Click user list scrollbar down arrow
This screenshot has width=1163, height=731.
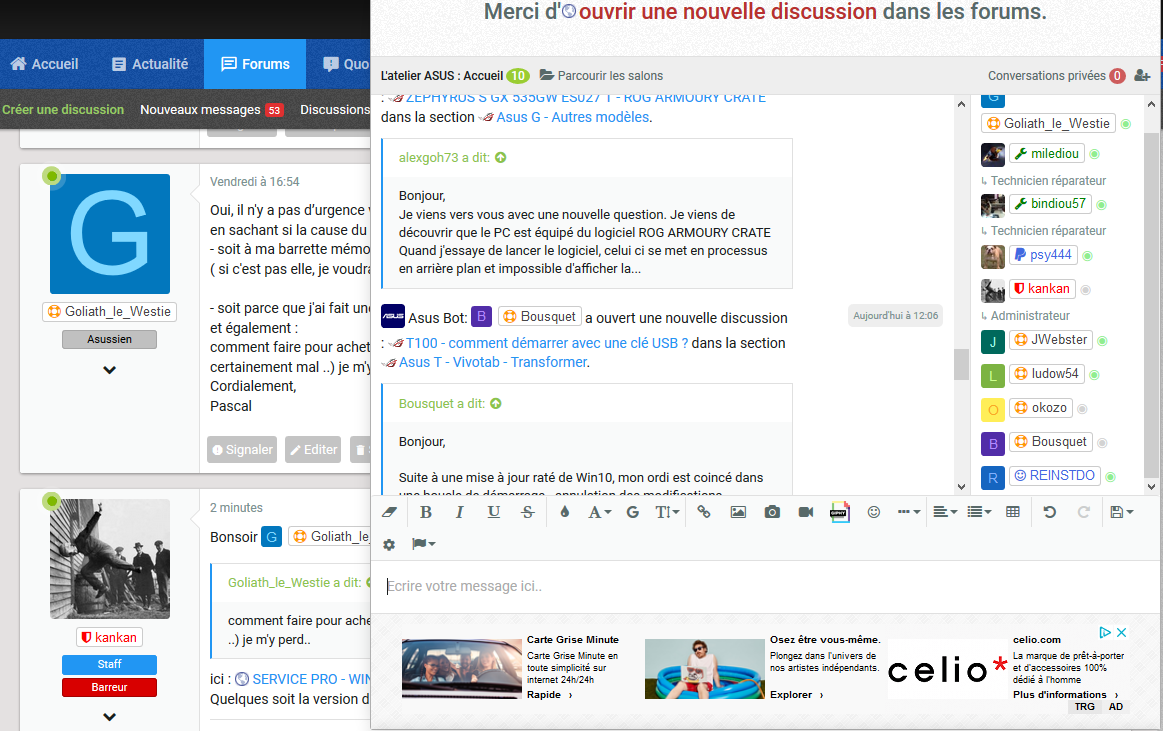1151,487
